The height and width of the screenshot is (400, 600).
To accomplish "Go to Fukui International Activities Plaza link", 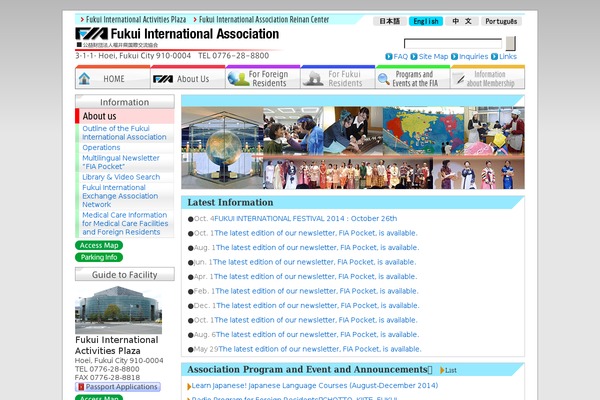I will point(136,20).
